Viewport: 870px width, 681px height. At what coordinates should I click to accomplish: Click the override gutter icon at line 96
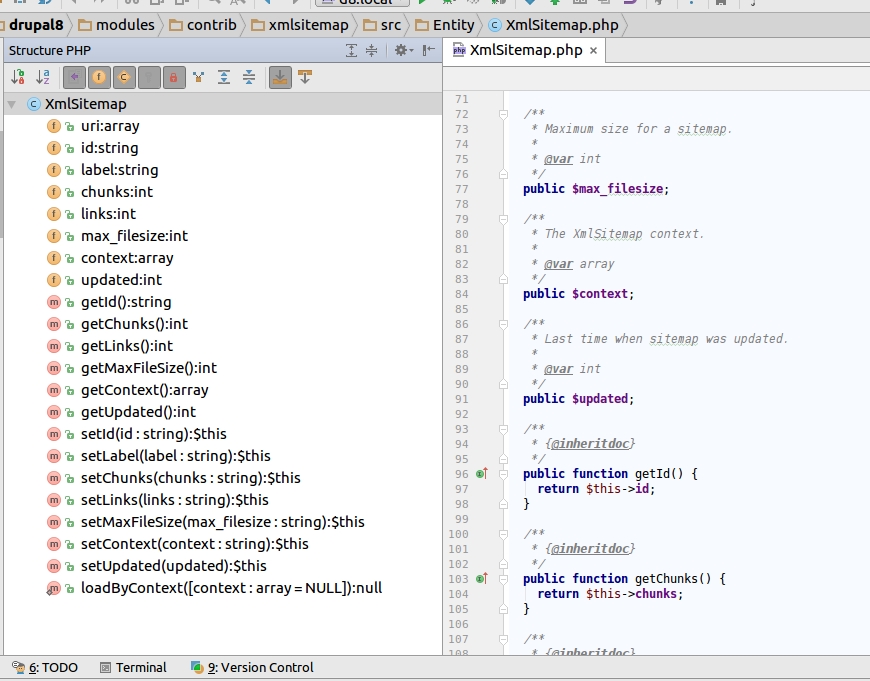482,473
